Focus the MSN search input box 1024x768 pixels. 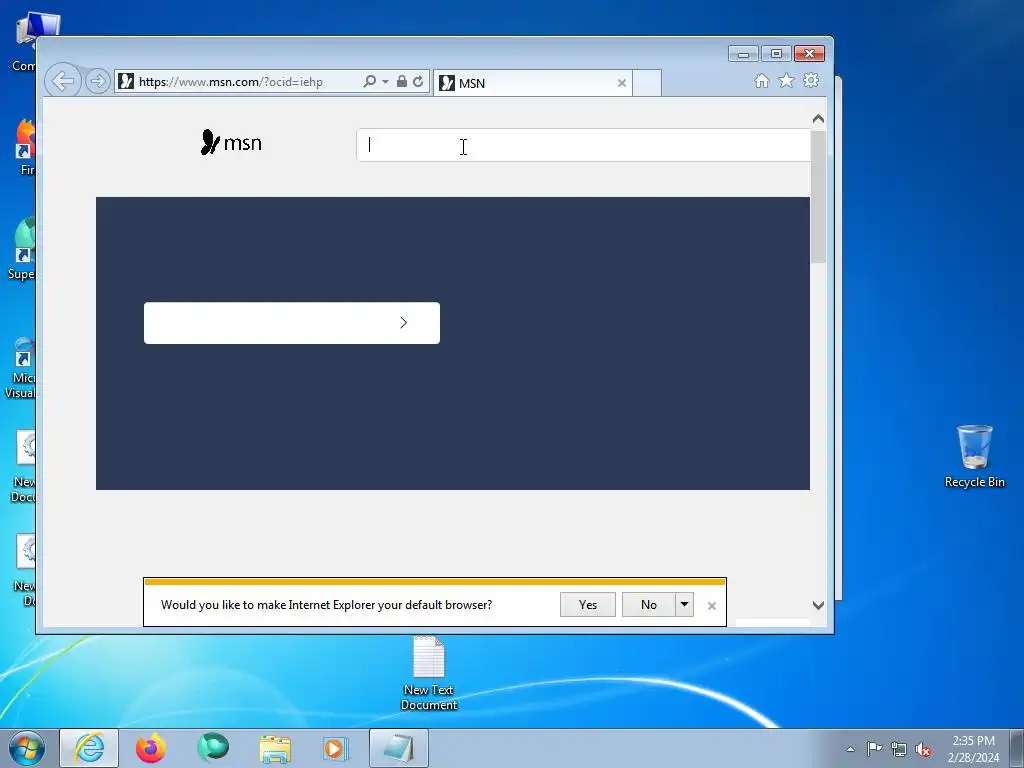point(583,145)
